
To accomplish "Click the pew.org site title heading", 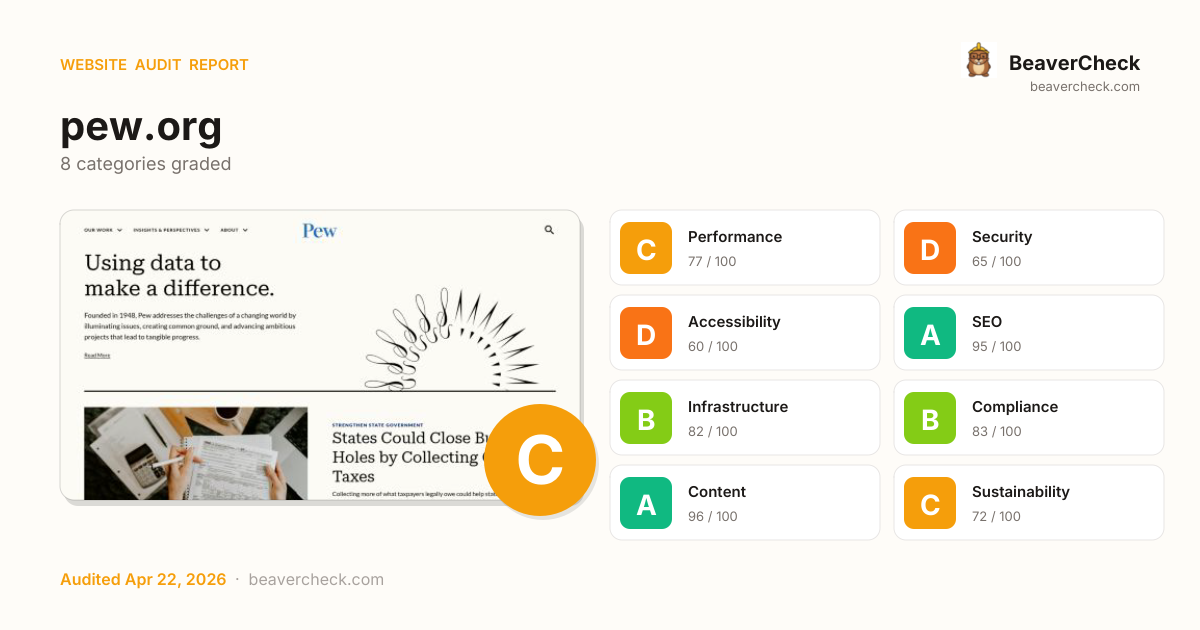I will point(141,127).
